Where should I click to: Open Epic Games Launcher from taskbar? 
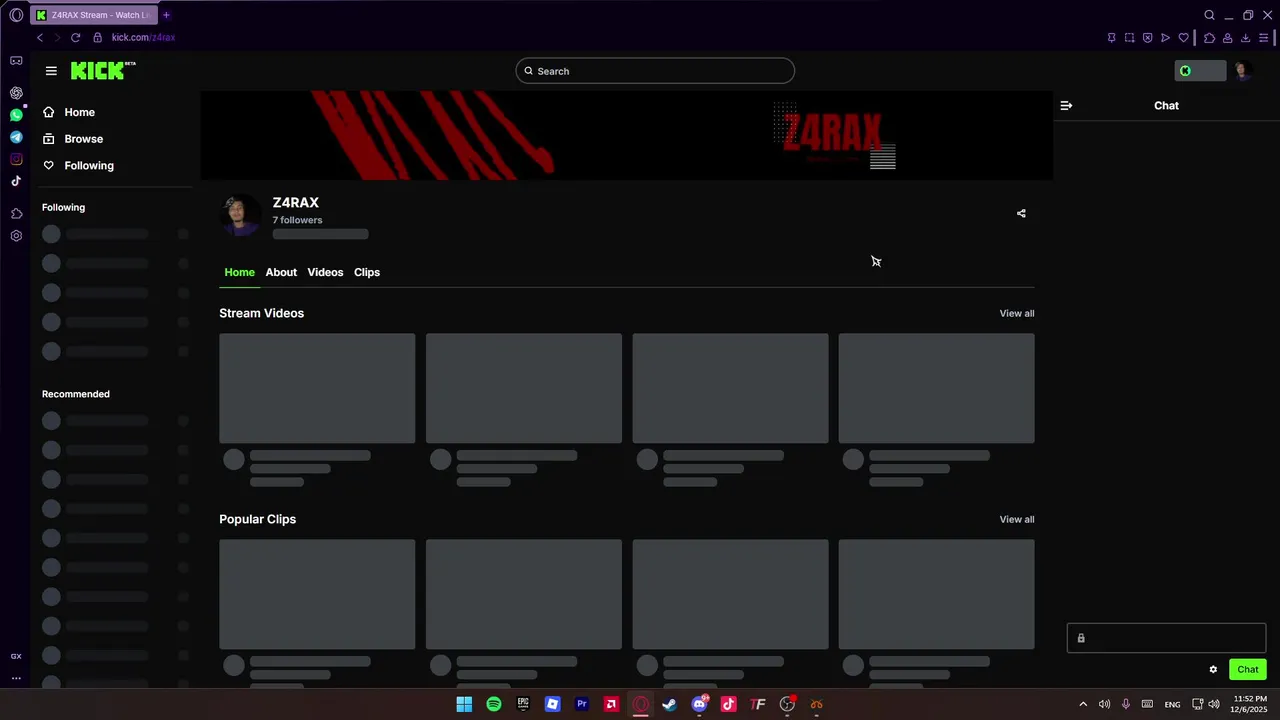523,704
